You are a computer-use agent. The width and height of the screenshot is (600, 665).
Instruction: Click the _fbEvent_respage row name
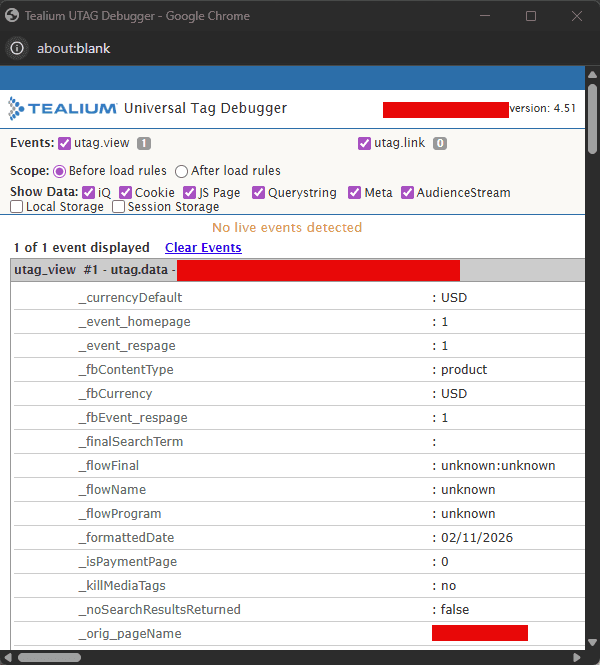pos(133,418)
